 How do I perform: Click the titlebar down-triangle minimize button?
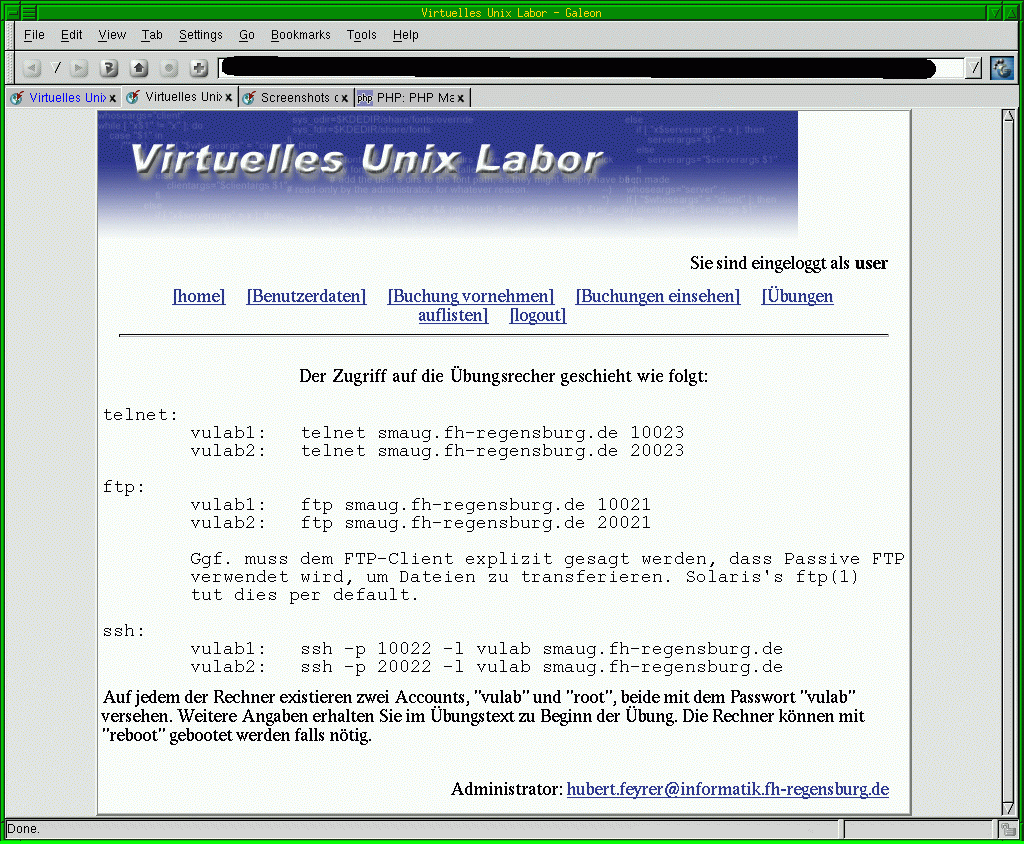point(995,12)
